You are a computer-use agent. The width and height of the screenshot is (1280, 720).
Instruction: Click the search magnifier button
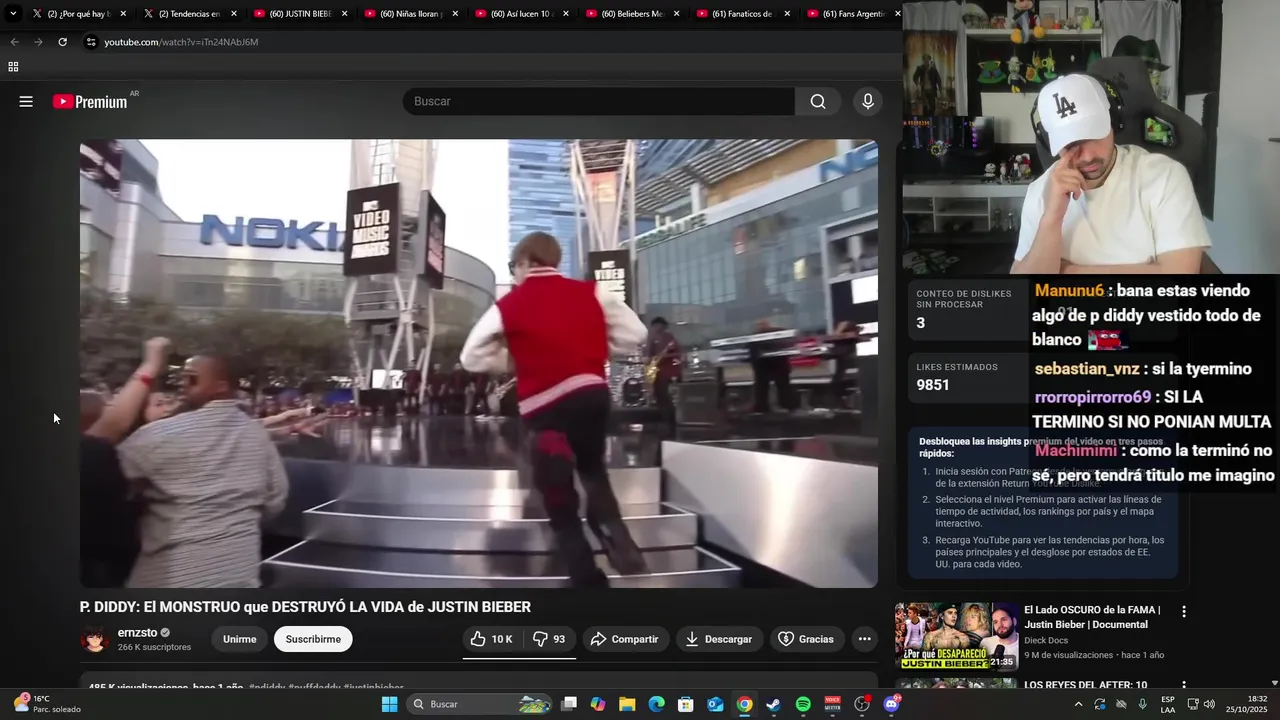pyautogui.click(x=818, y=101)
